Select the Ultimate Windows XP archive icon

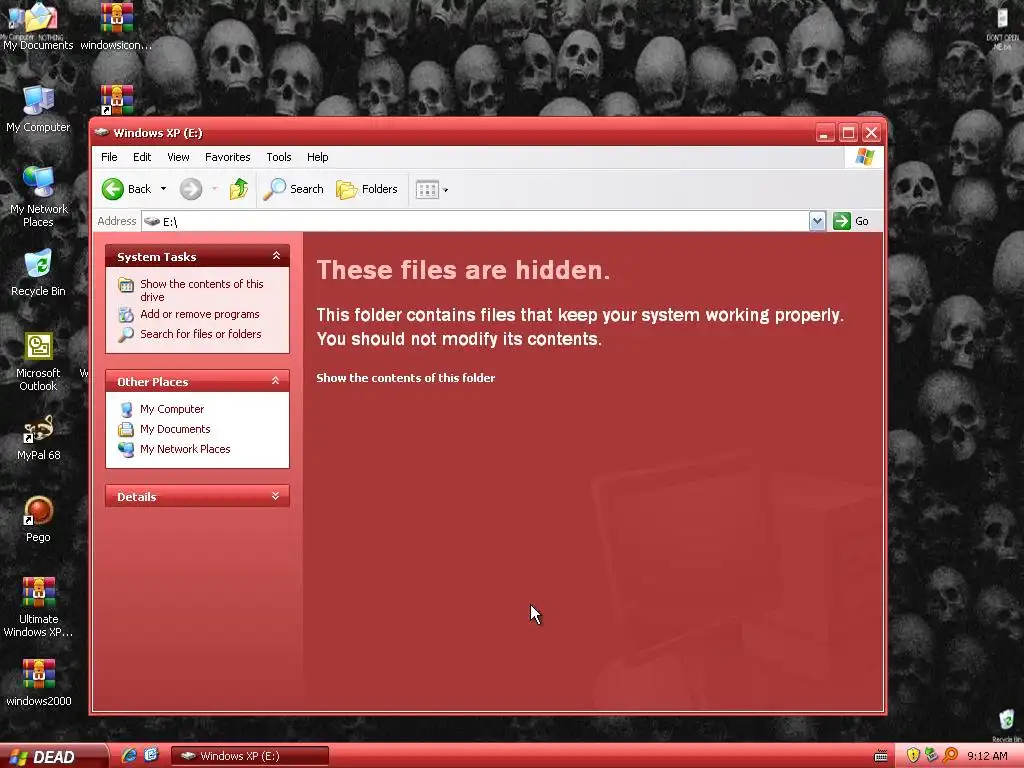click(x=38, y=607)
